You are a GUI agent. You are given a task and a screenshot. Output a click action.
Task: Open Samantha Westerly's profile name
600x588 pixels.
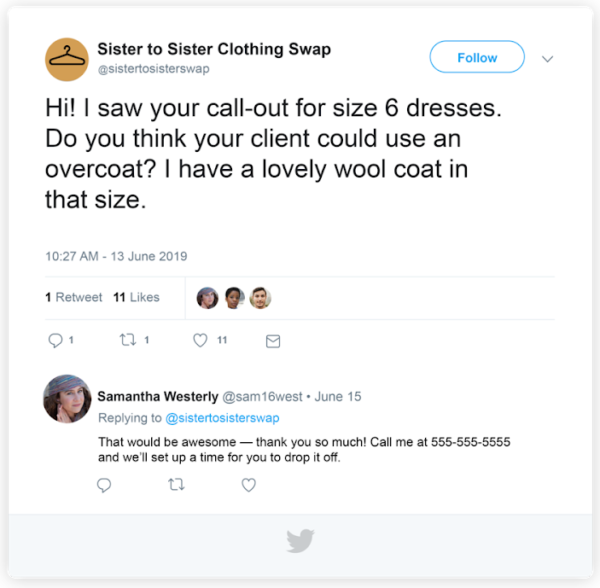158,397
